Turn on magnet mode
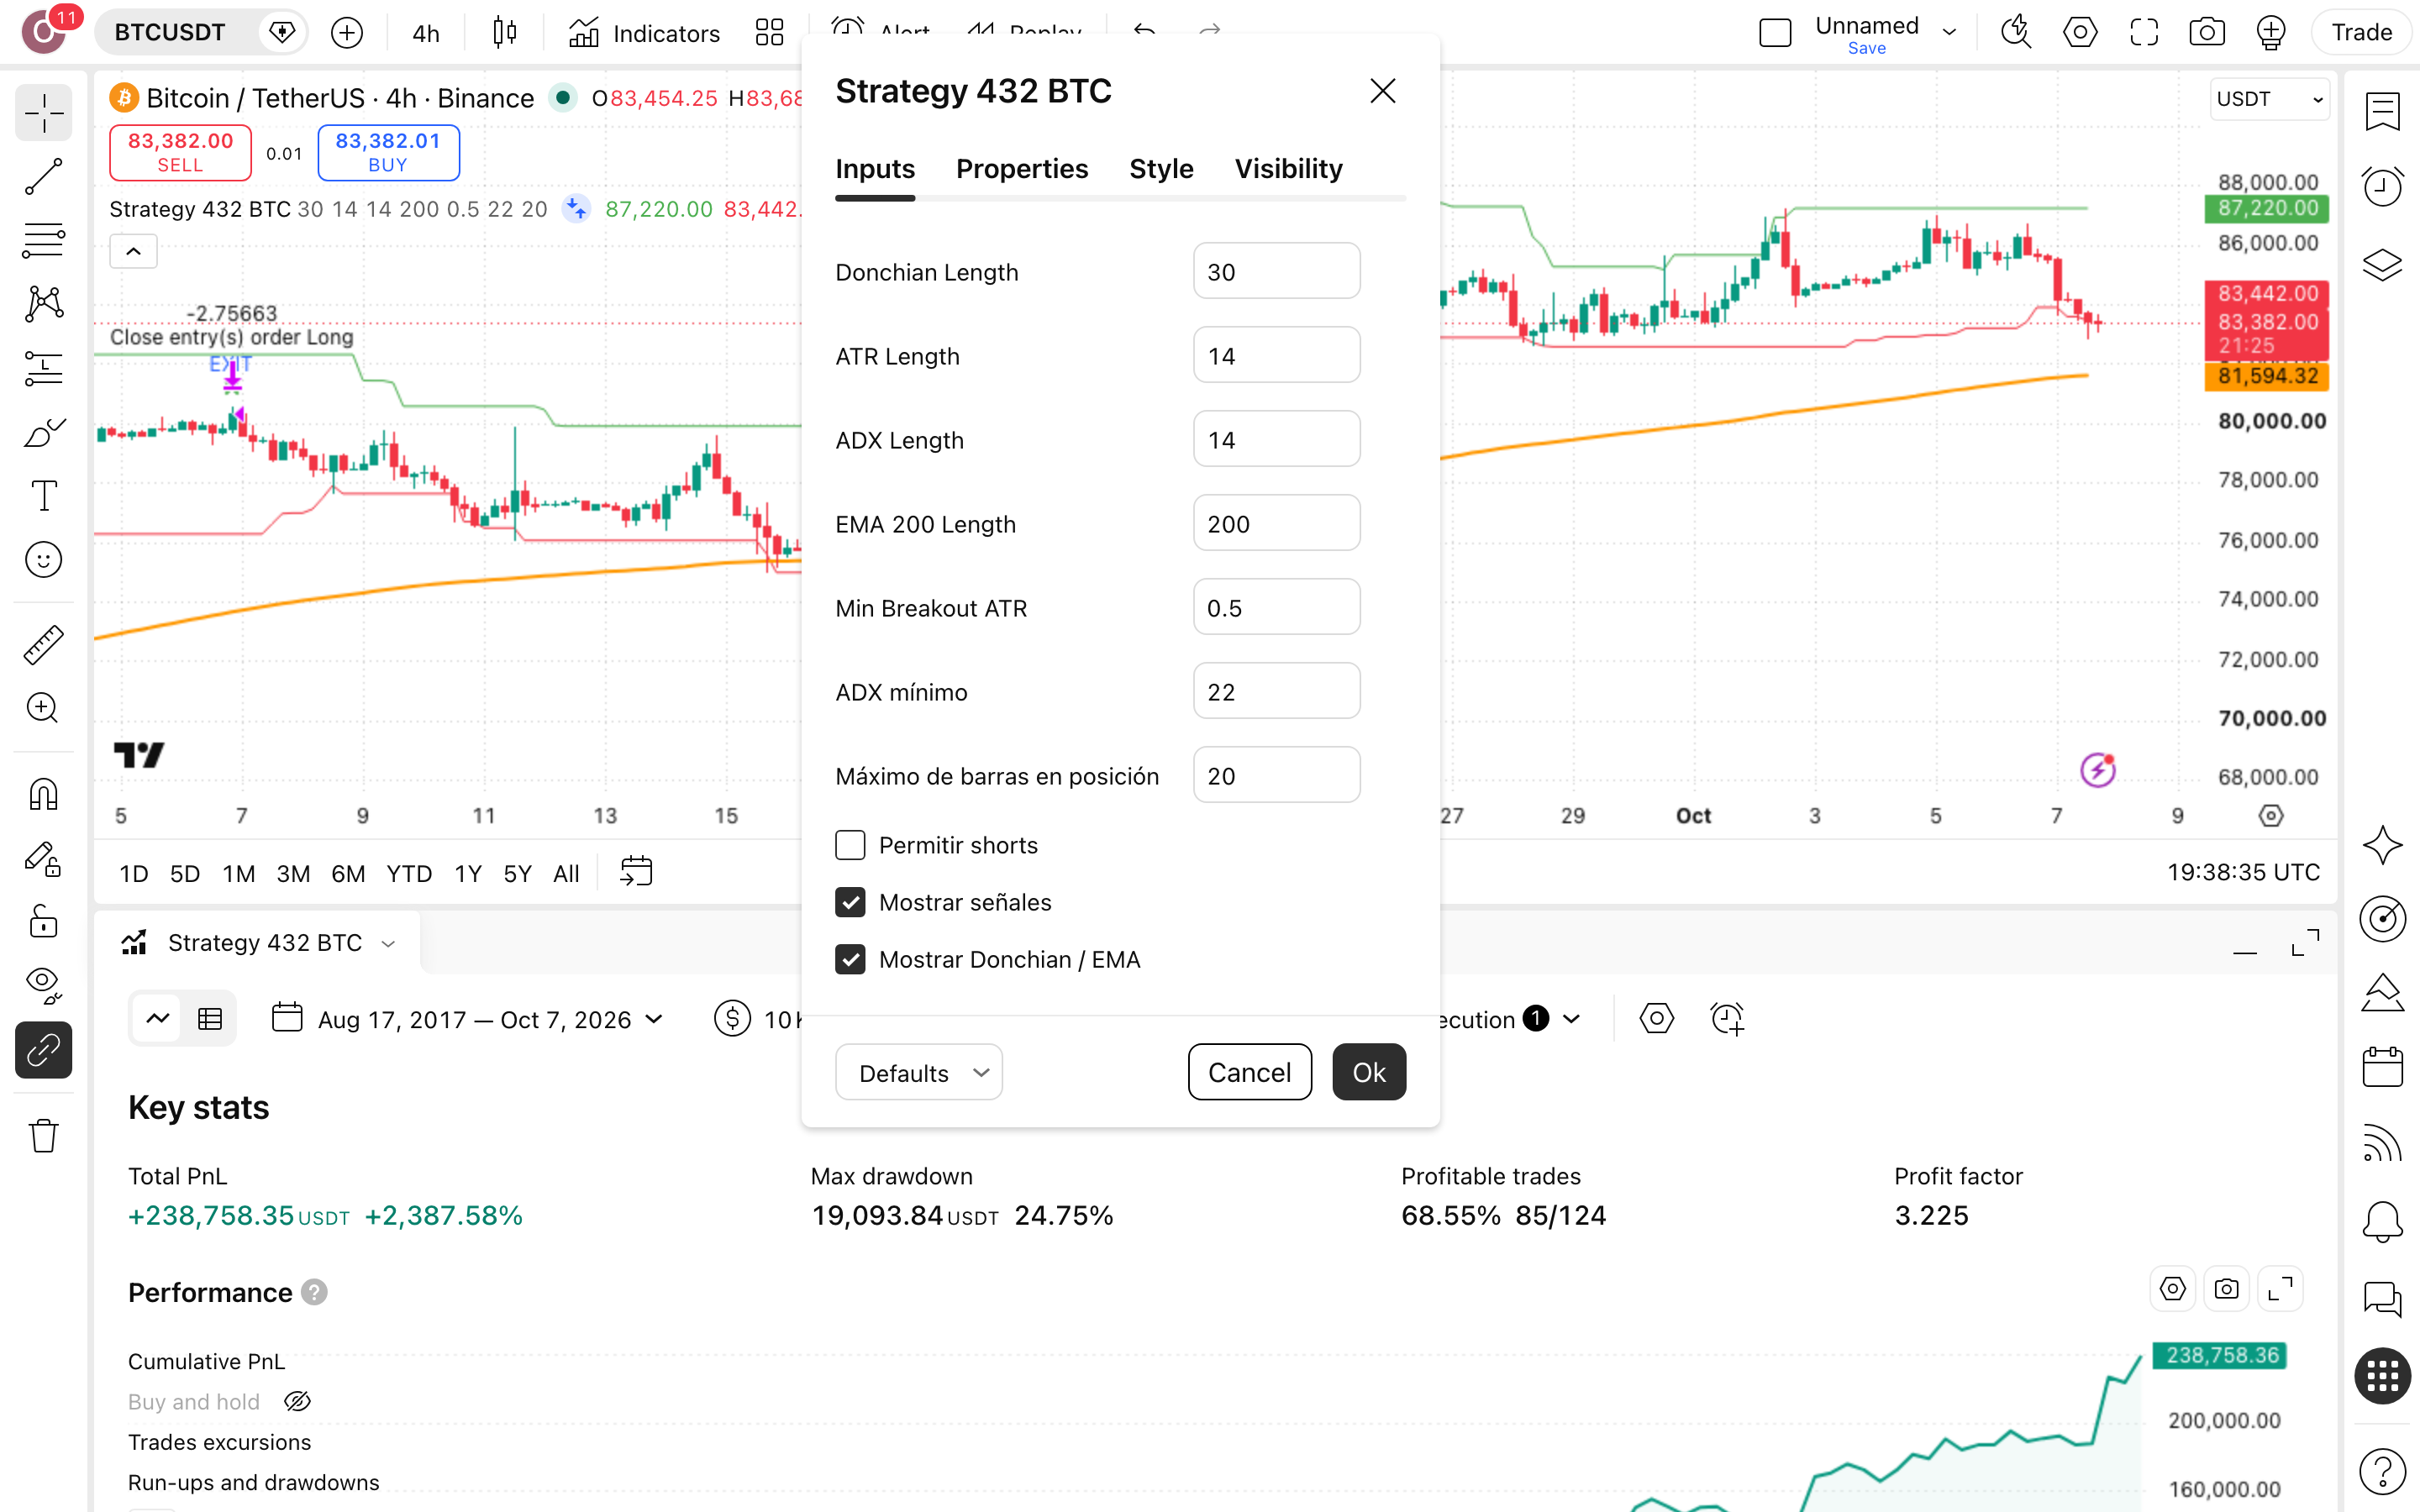The height and width of the screenshot is (1512, 2420). click(x=44, y=796)
